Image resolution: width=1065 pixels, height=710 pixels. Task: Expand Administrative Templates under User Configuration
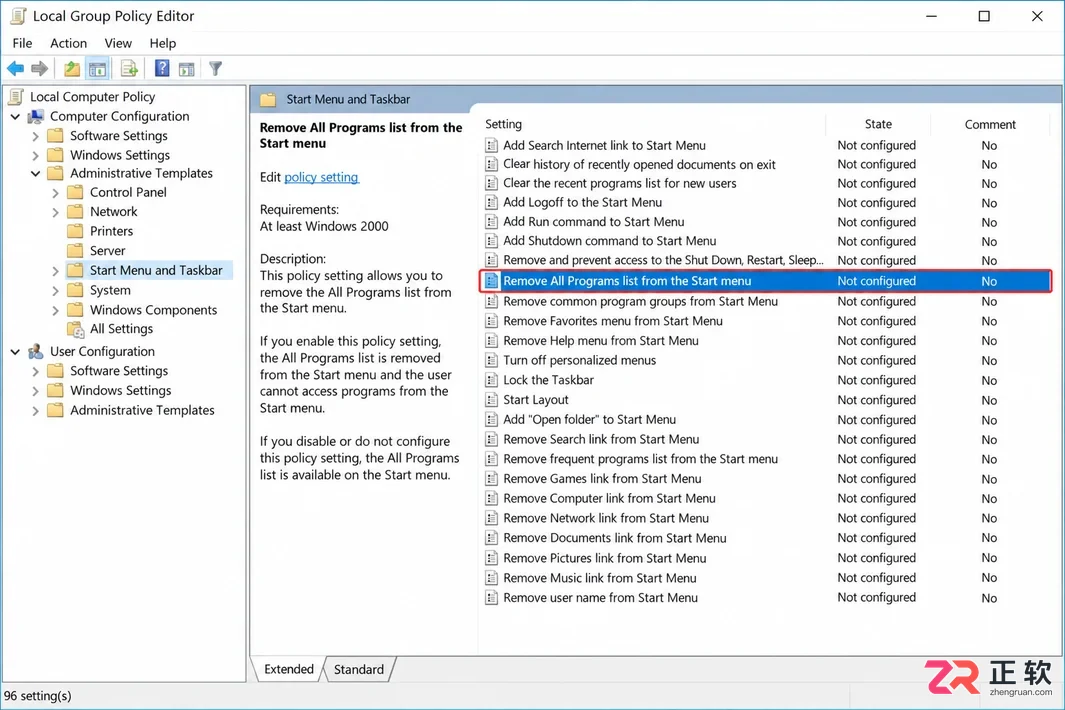[x=35, y=411]
